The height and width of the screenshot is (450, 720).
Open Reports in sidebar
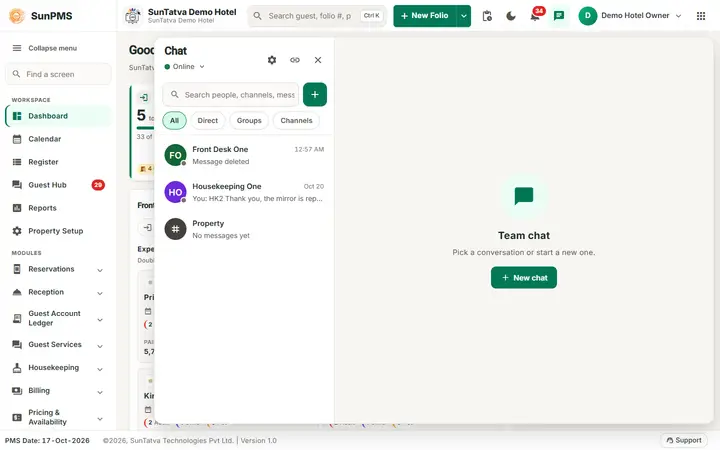point(58,208)
